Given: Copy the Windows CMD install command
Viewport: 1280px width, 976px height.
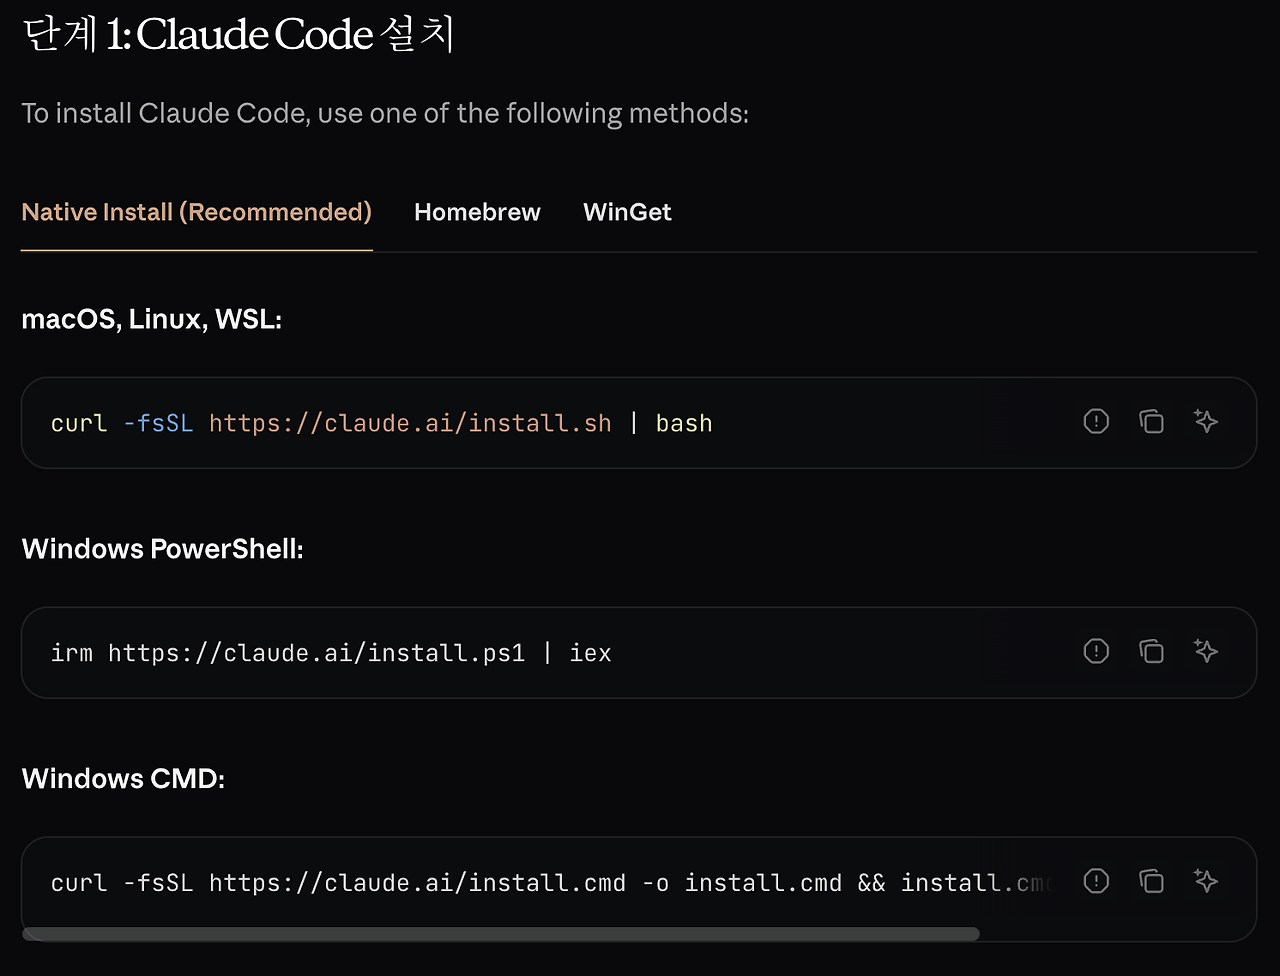Looking at the screenshot, I should pyautogui.click(x=1151, y=881).
